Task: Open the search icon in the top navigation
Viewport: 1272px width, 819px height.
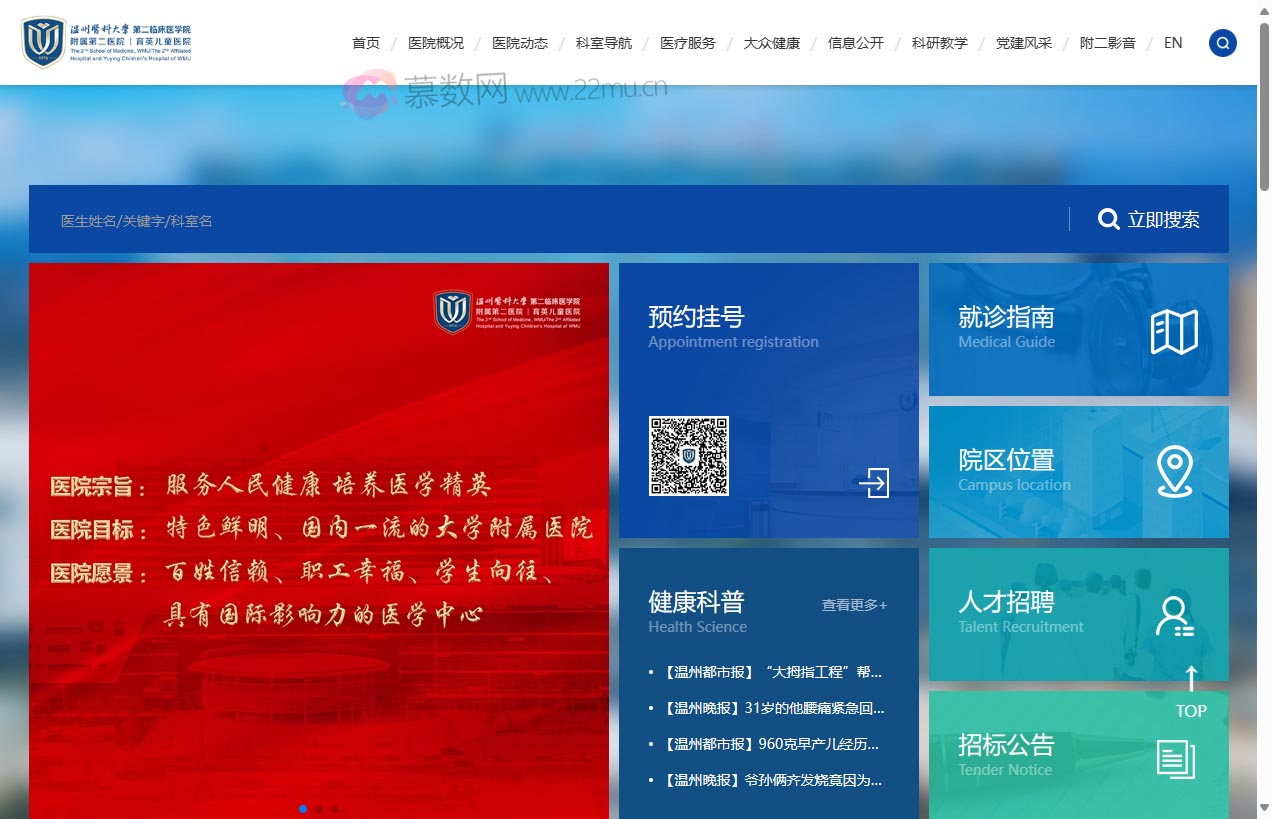Action: click(1222, 43)
